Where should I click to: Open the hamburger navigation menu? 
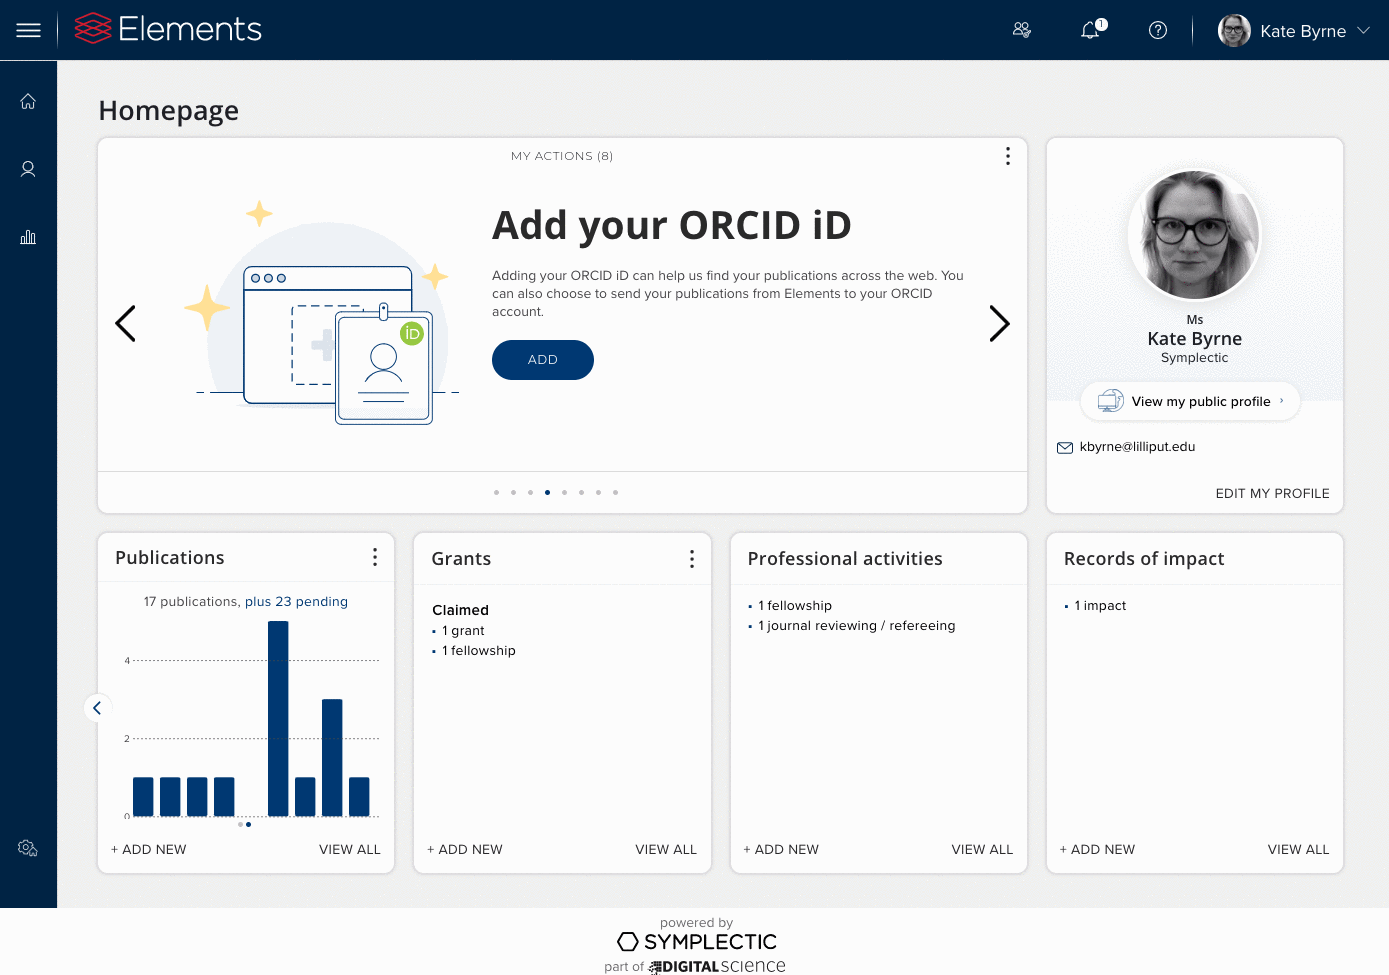tap(28, 30)
